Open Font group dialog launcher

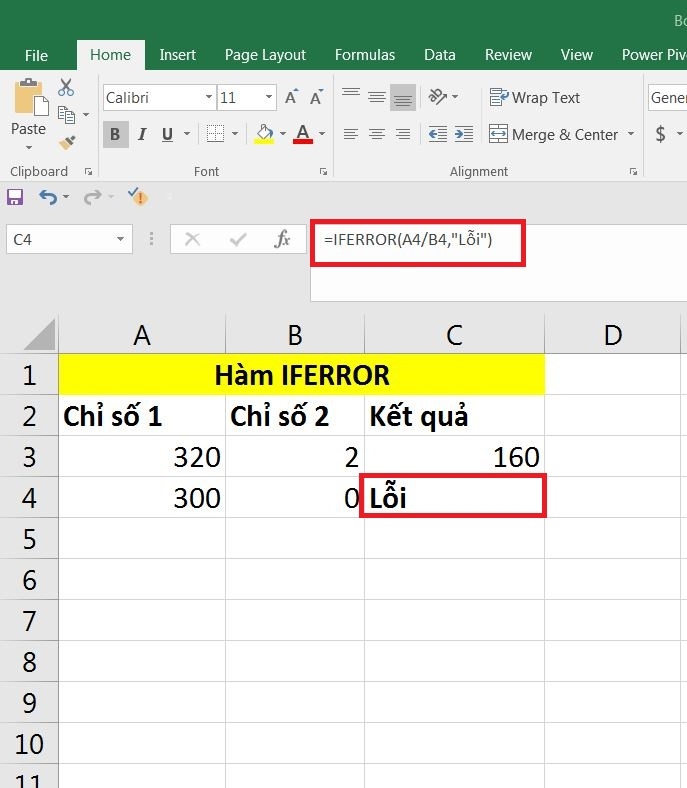coord(324,172)
